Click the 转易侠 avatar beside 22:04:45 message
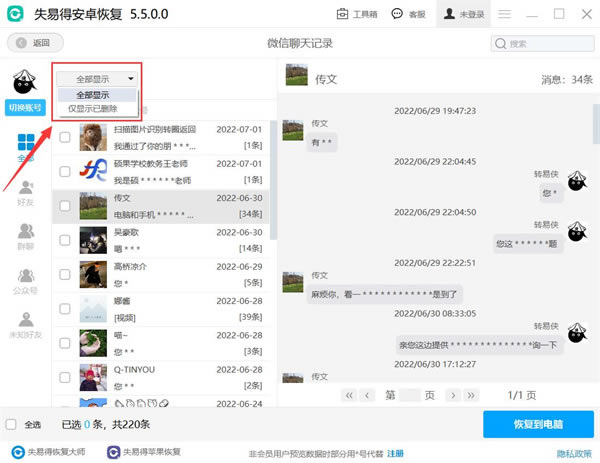600x463 pixels. pyautogui.click(x=577, y=181)
